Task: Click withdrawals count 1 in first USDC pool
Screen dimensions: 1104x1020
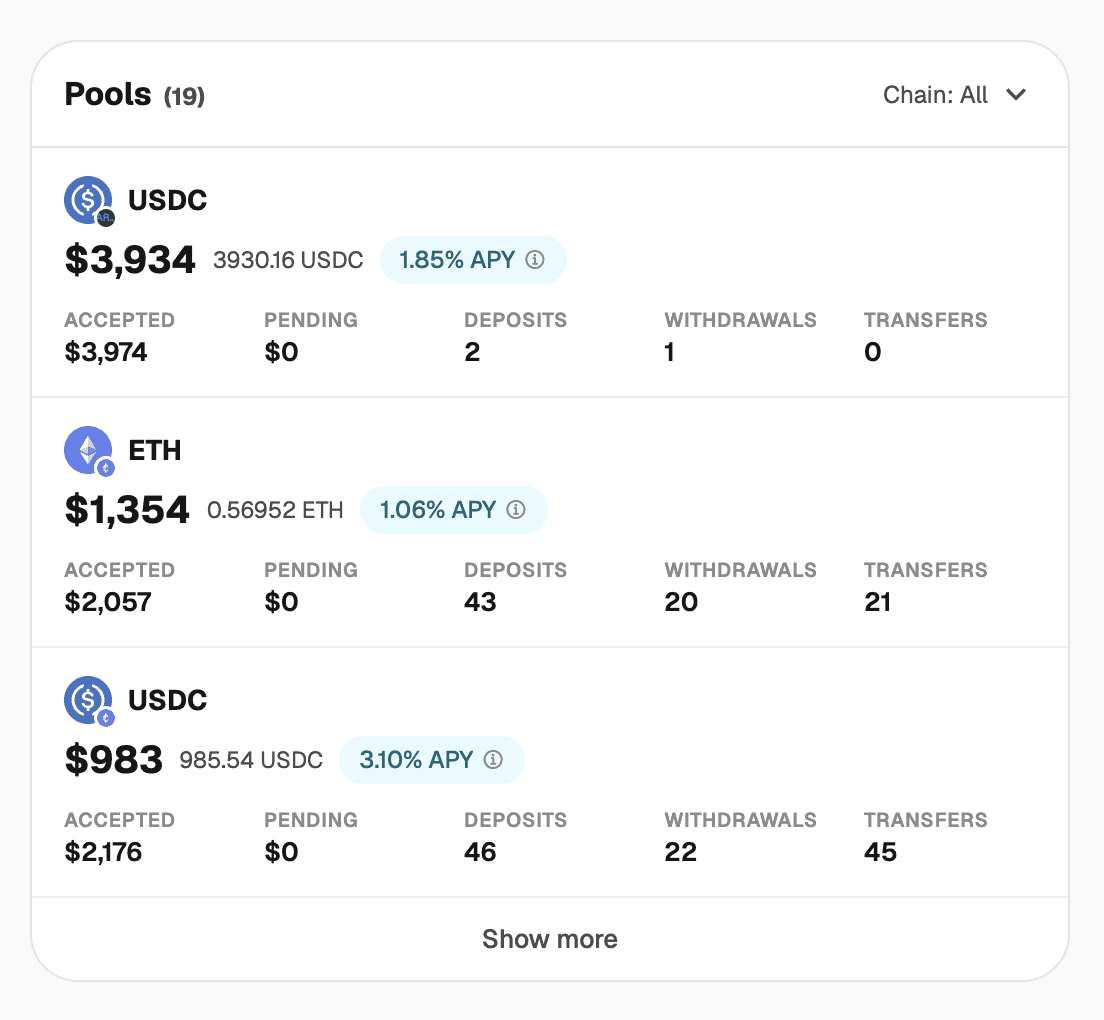Action: [x=669, y=352]
